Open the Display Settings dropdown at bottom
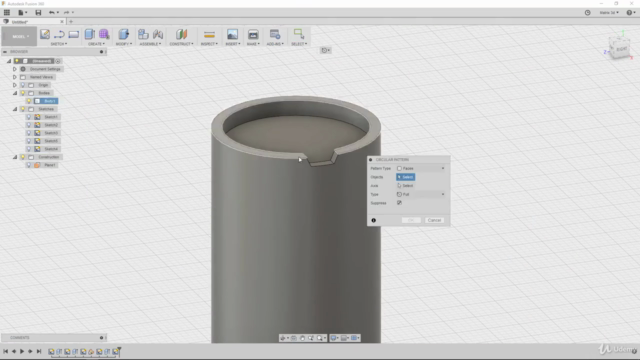Image resolution: width=640 pixels, height=360 pixels. click(x=335, y=338)
